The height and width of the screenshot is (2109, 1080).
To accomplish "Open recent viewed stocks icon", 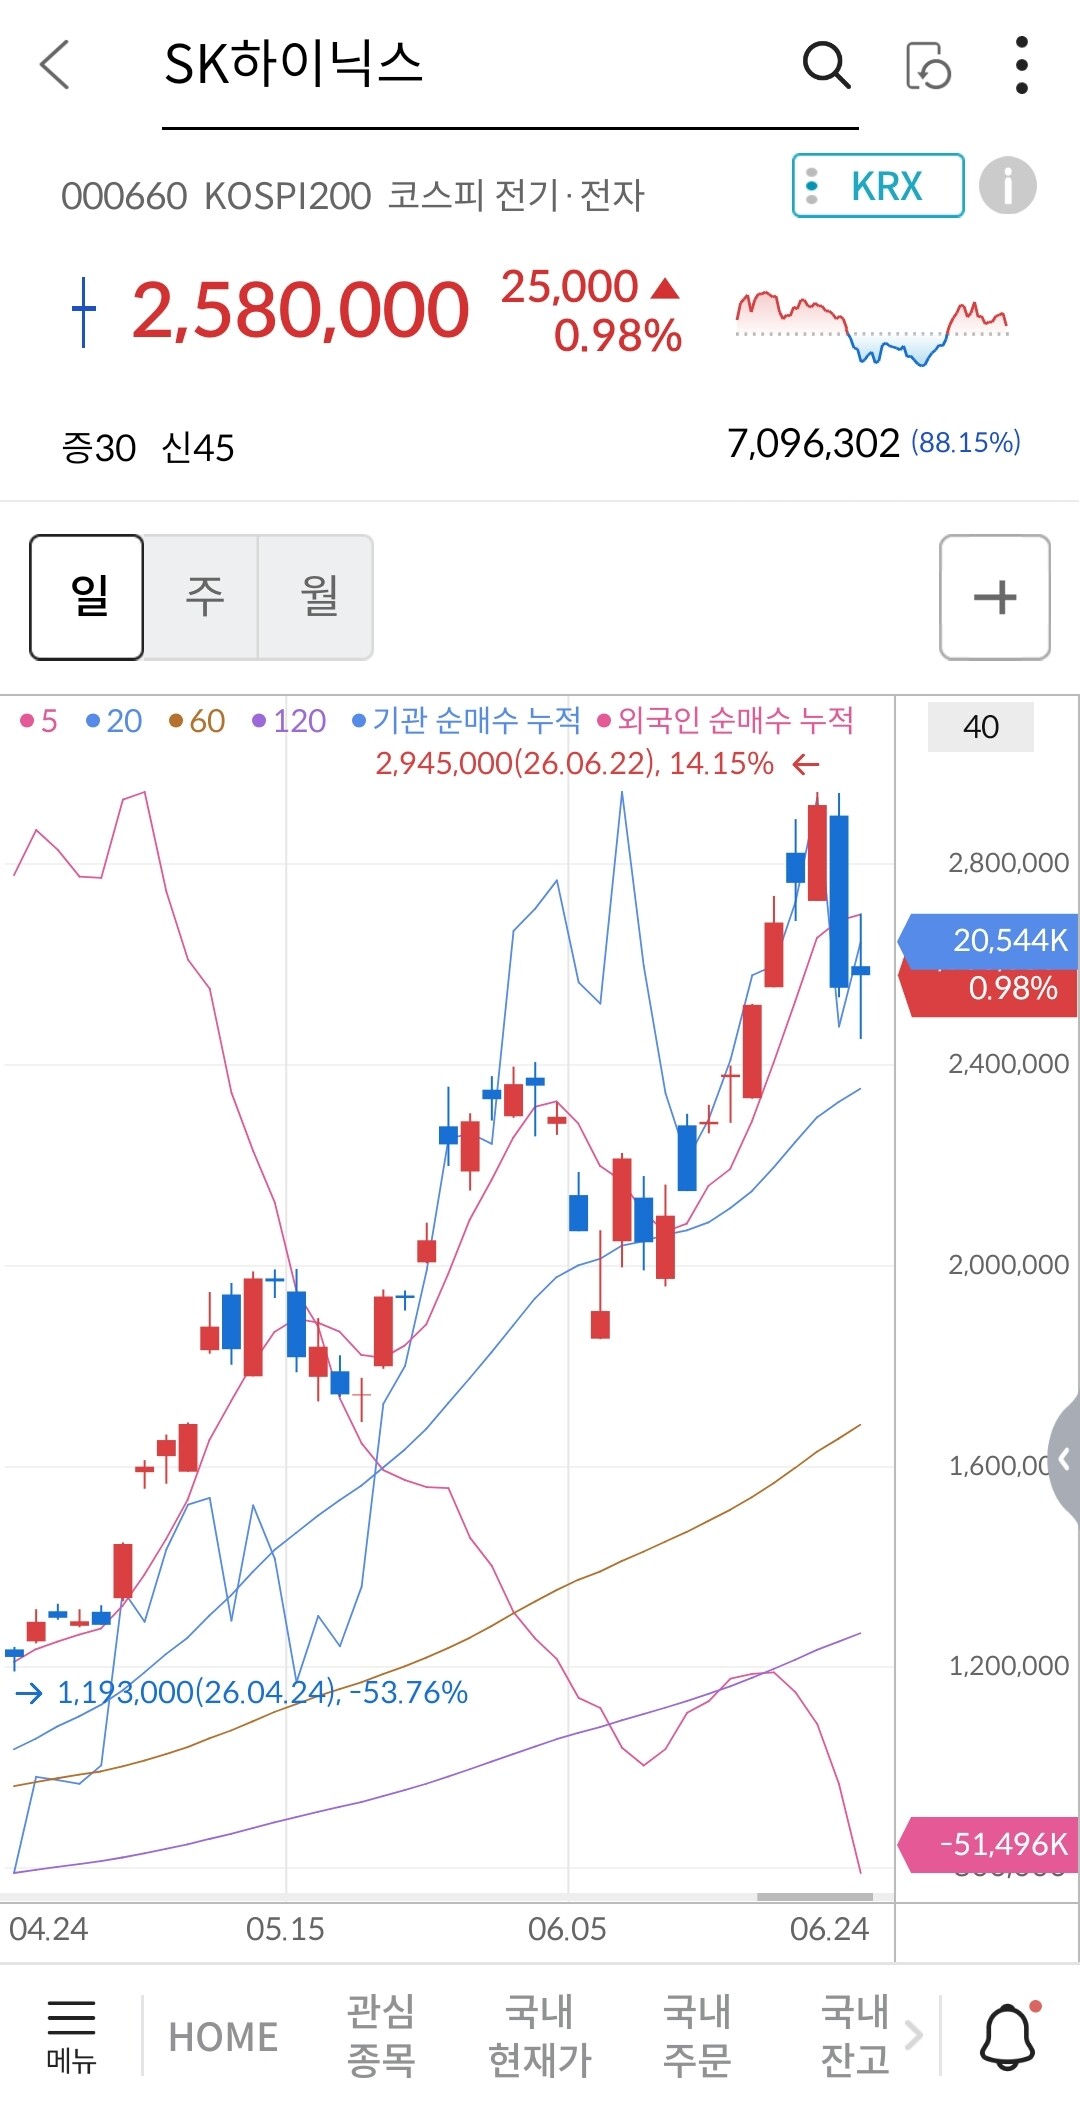I will coord(928,66).
